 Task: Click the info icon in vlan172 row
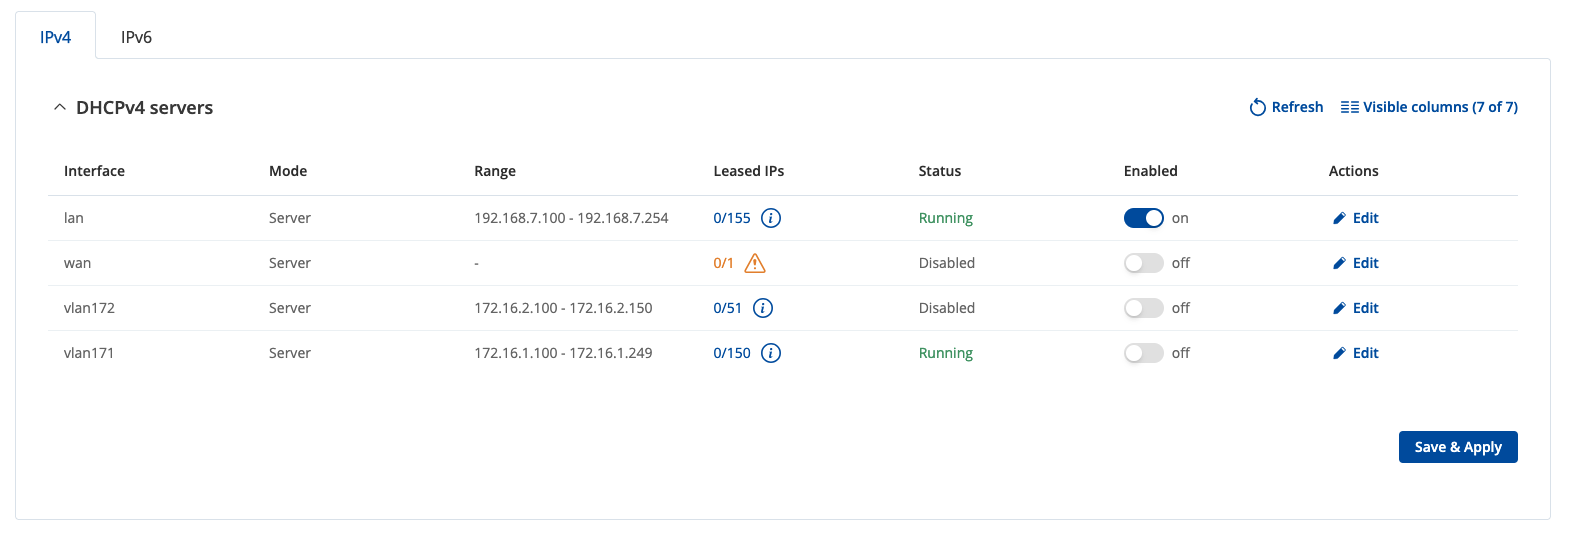coord(762,308)
